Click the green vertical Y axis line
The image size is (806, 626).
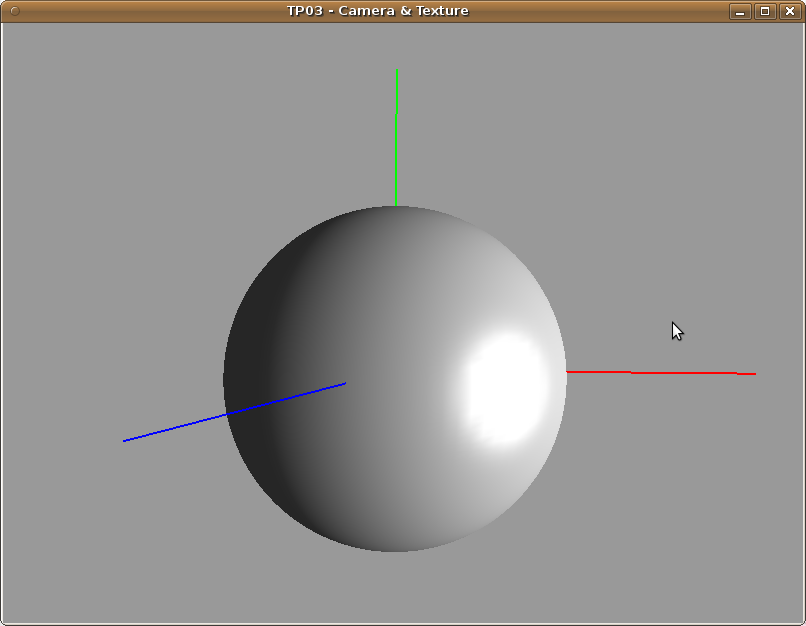(x=396, y=137)
